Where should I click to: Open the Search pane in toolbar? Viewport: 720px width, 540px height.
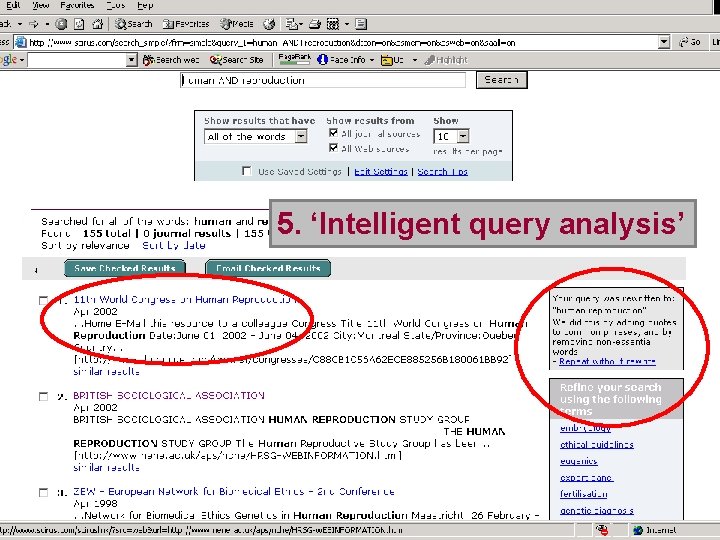coord(134,23)
